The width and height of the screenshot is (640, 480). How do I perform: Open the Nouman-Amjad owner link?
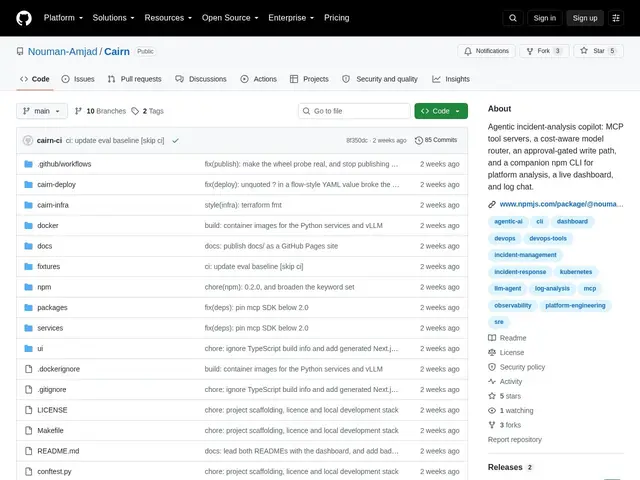62,51
